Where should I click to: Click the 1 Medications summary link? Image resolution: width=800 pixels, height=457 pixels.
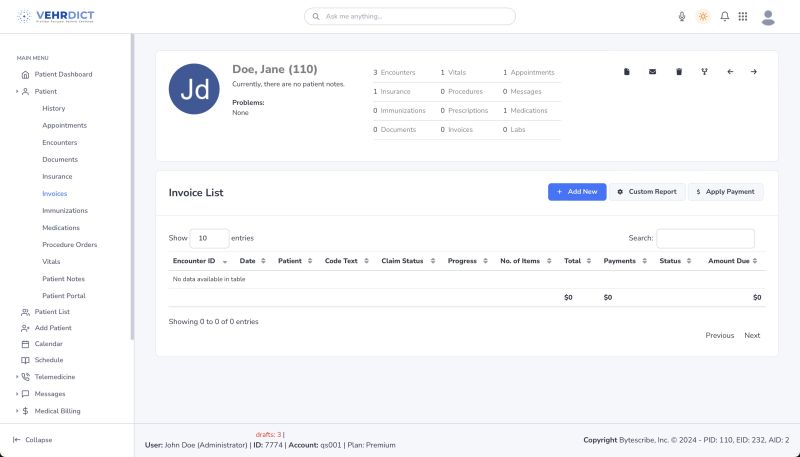(525, 111)
